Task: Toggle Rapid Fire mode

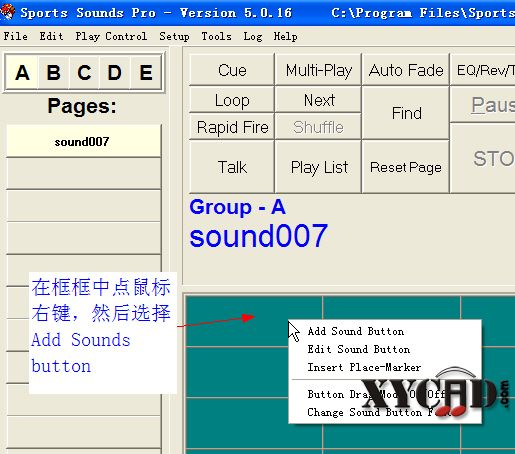Action: pos(232,127)
